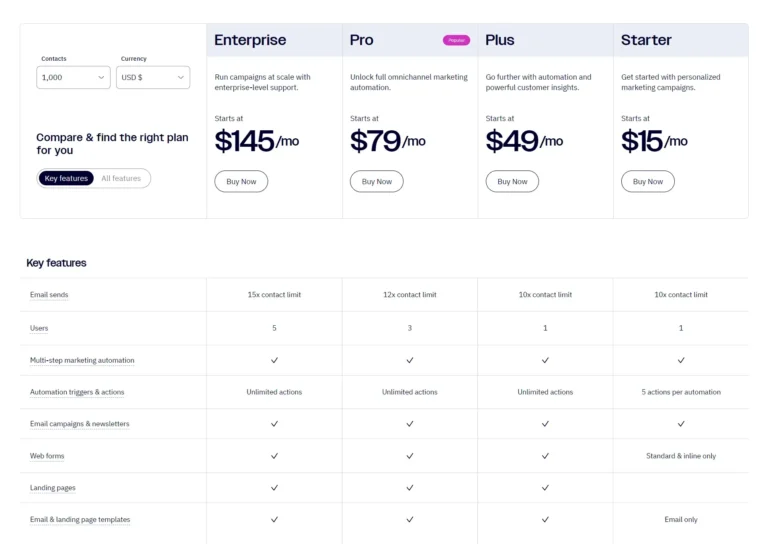Click Buy Now under the $15 Starter plan
The image size is (768, 544).
pos(648,182)
